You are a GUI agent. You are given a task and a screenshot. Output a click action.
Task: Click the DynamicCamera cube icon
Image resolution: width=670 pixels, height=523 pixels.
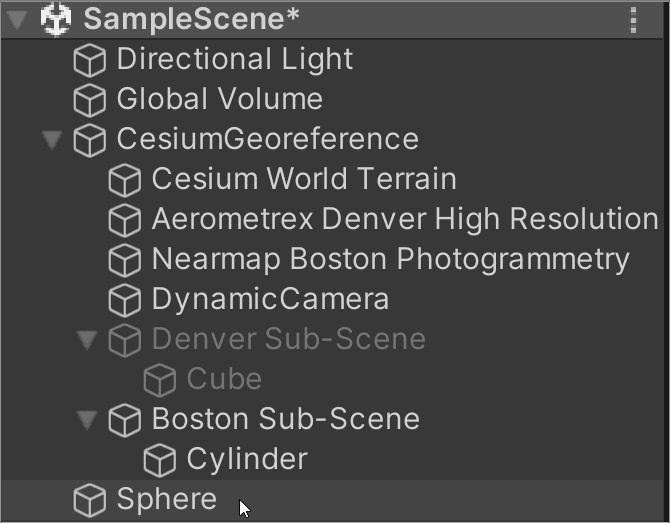coord(124,300)
